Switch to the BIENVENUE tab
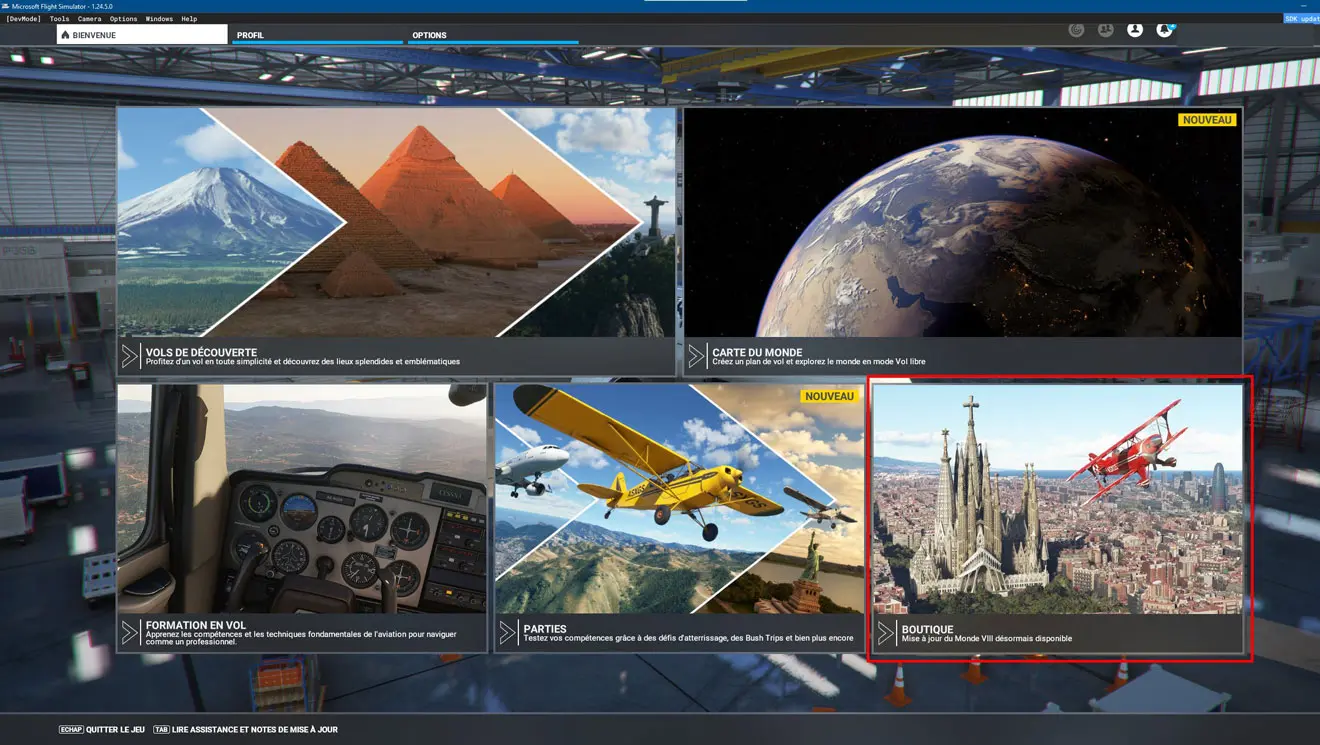This screenshot has width=1320, height=745. (x=142, y=35)
